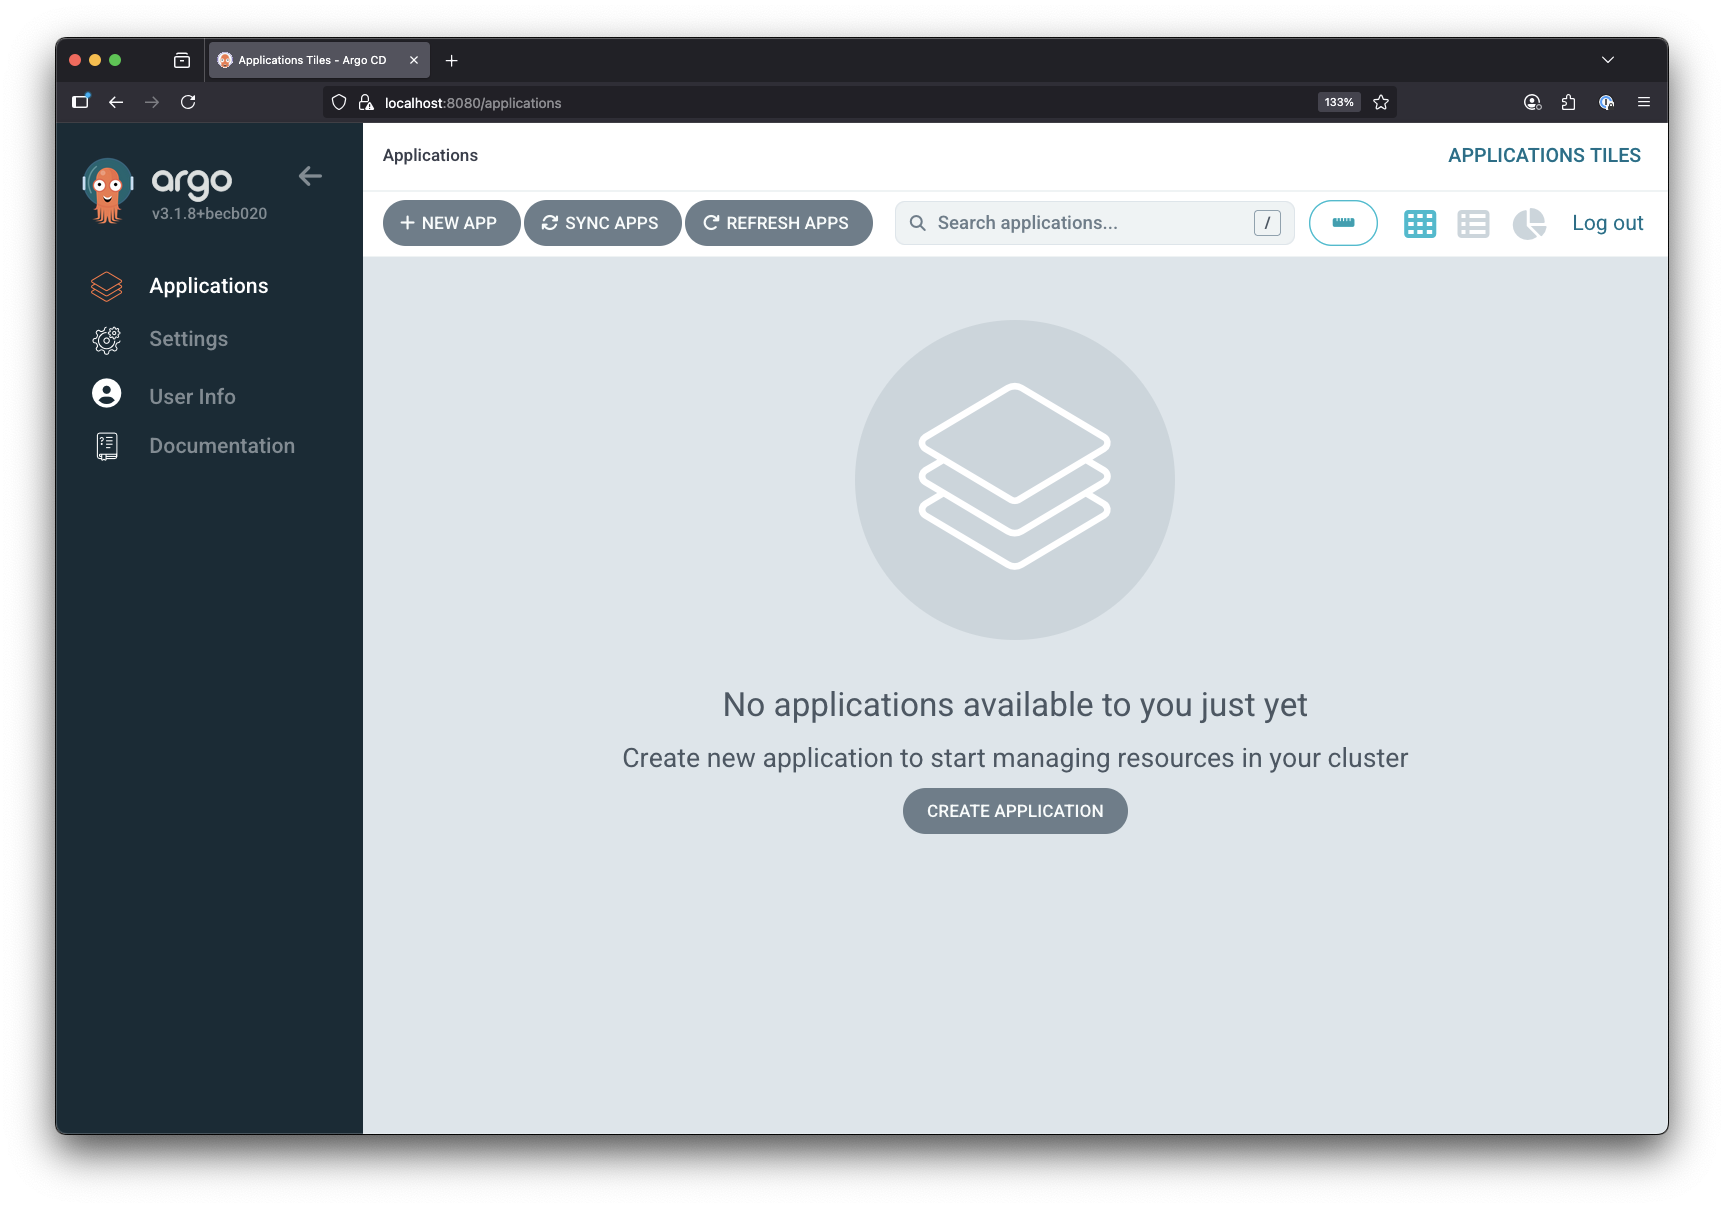1724x1208 pixels.
Task: Open Applications in the sidebar
Action: coord(209,286)
